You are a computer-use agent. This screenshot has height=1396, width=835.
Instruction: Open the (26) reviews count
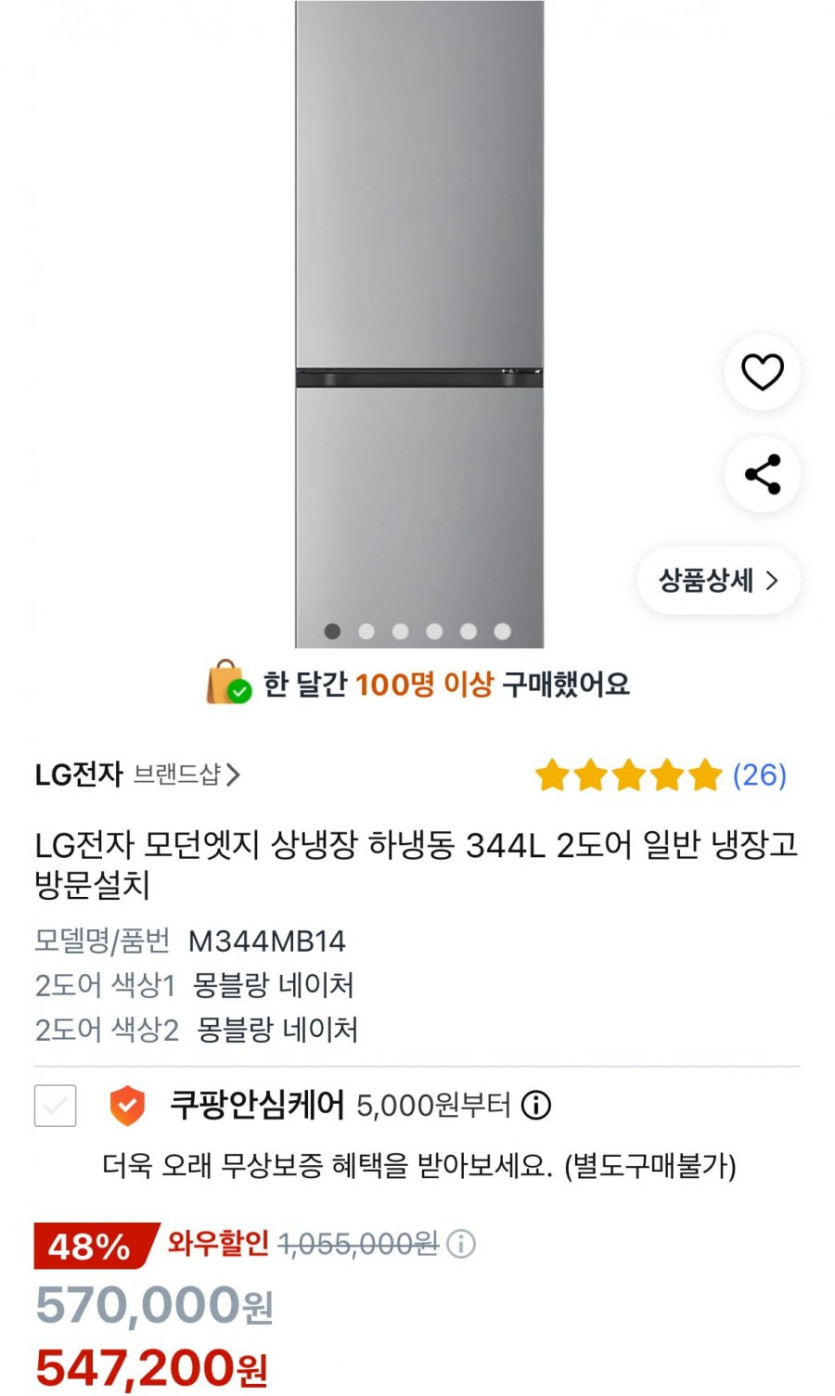pyautogui.click(x=759, y=775)
